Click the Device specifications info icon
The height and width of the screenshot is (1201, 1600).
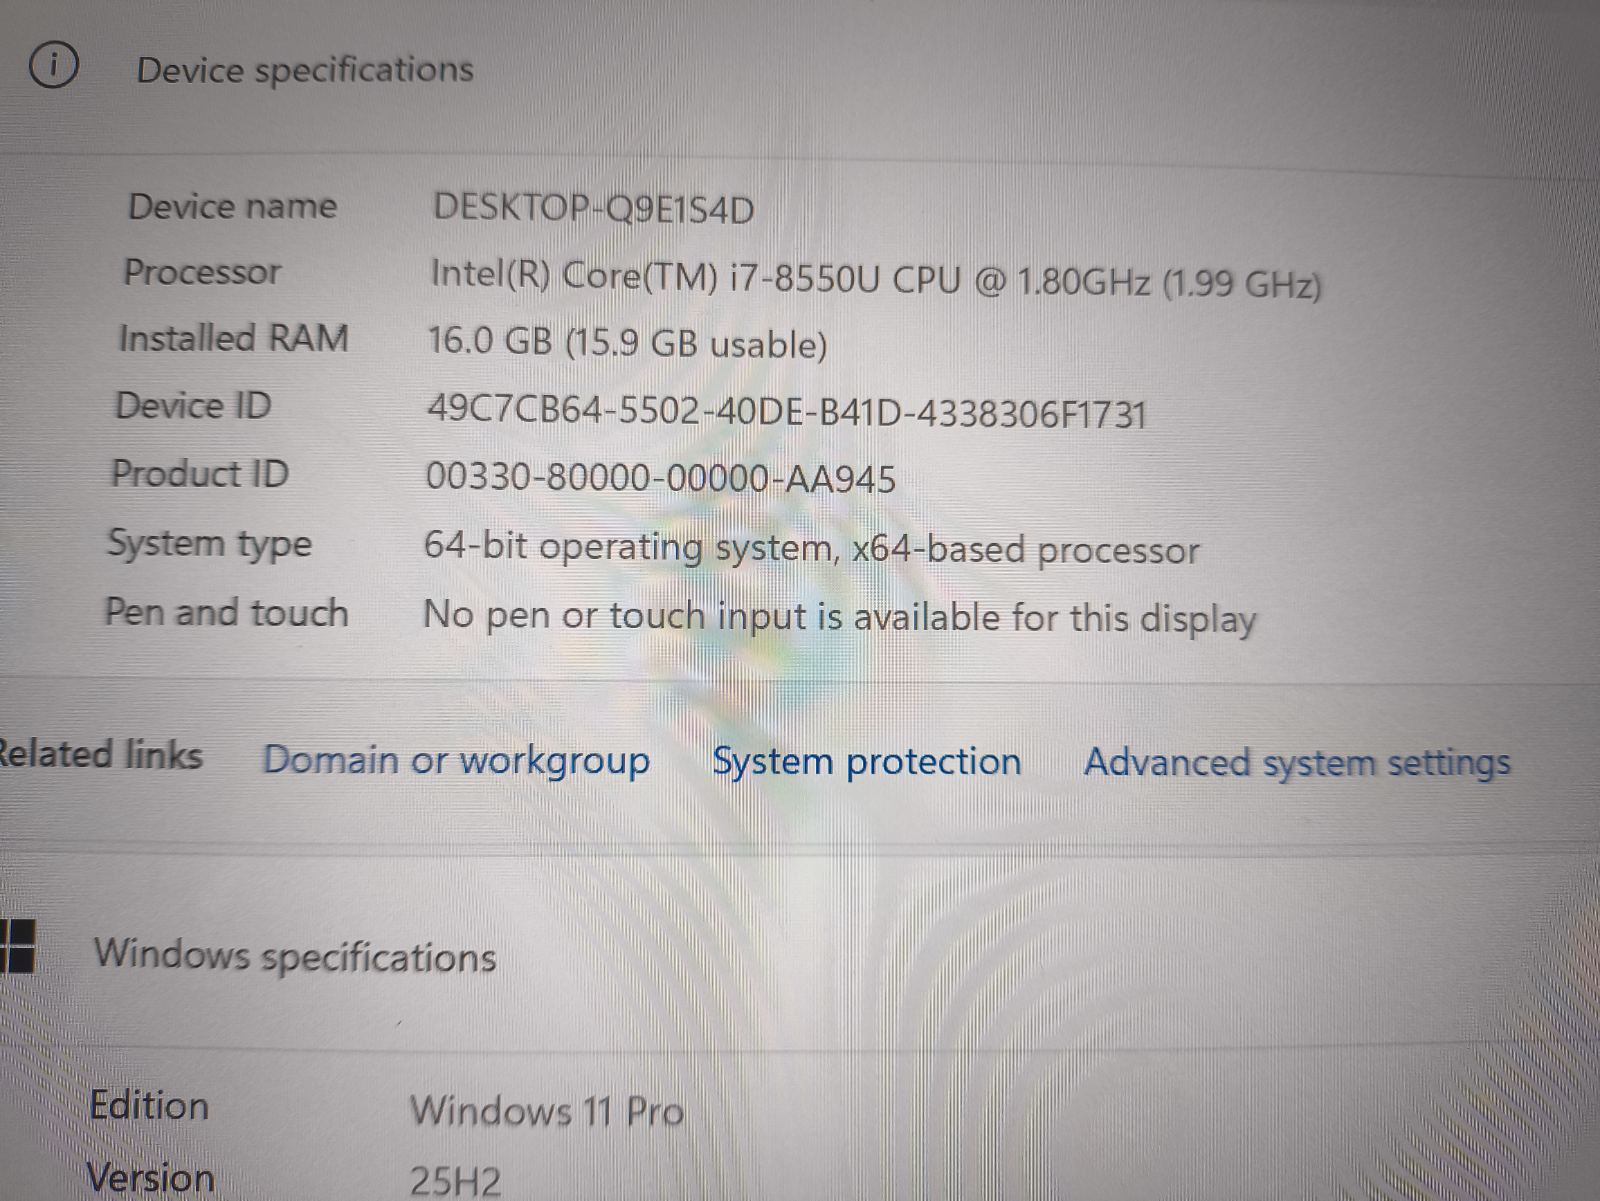pos(53,66)
